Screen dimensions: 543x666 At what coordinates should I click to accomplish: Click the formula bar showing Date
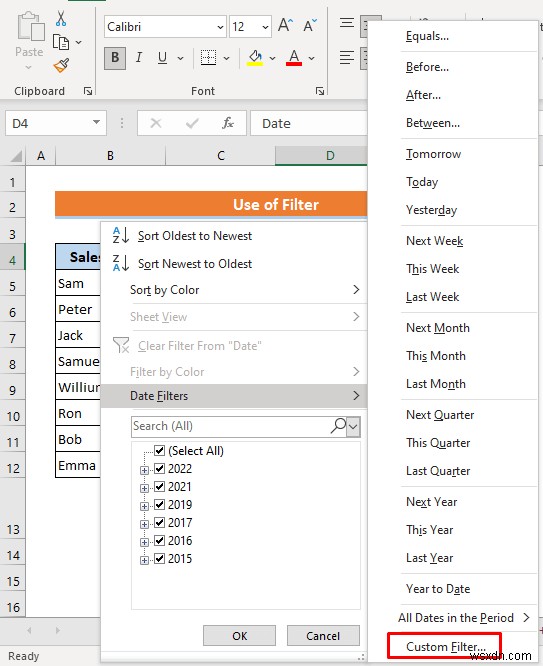pos(308,123)
